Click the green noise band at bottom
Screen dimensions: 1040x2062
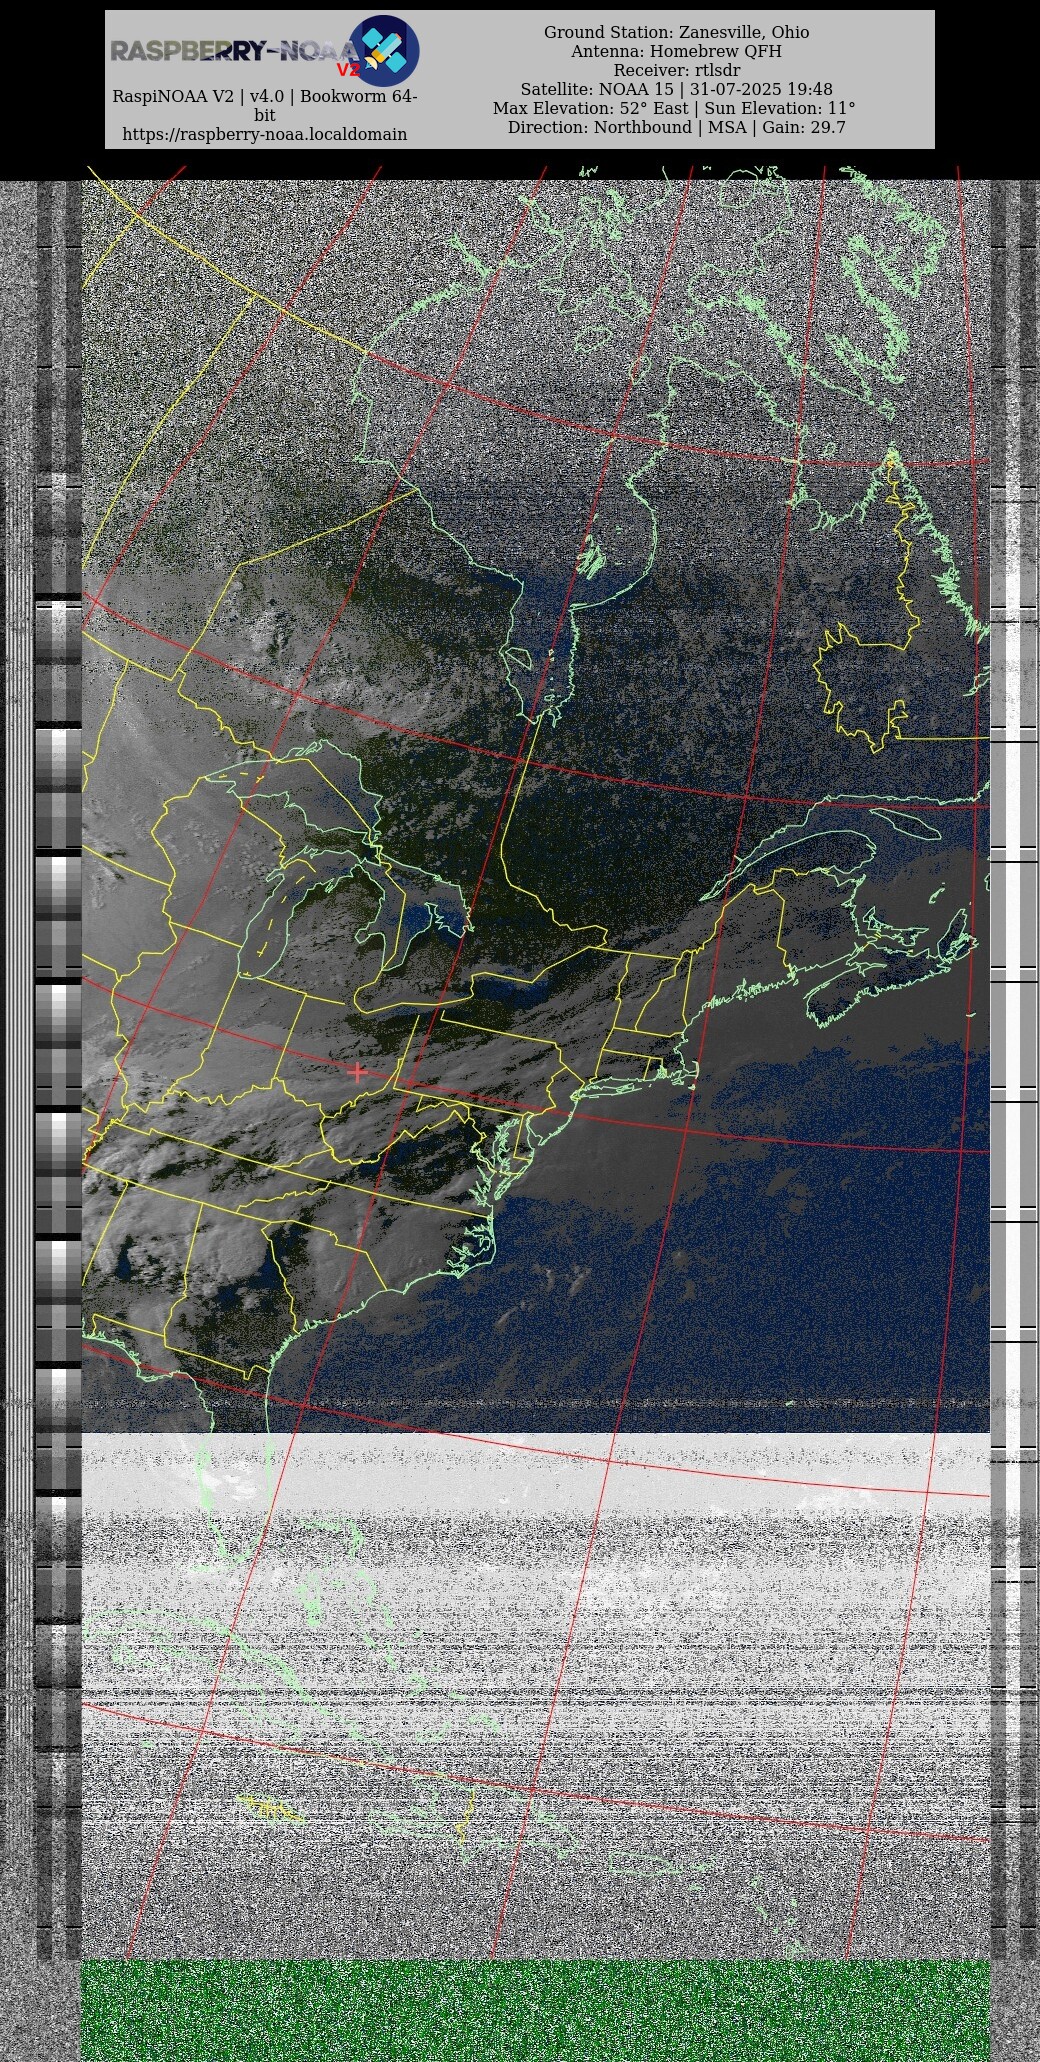pos(535,2010)
